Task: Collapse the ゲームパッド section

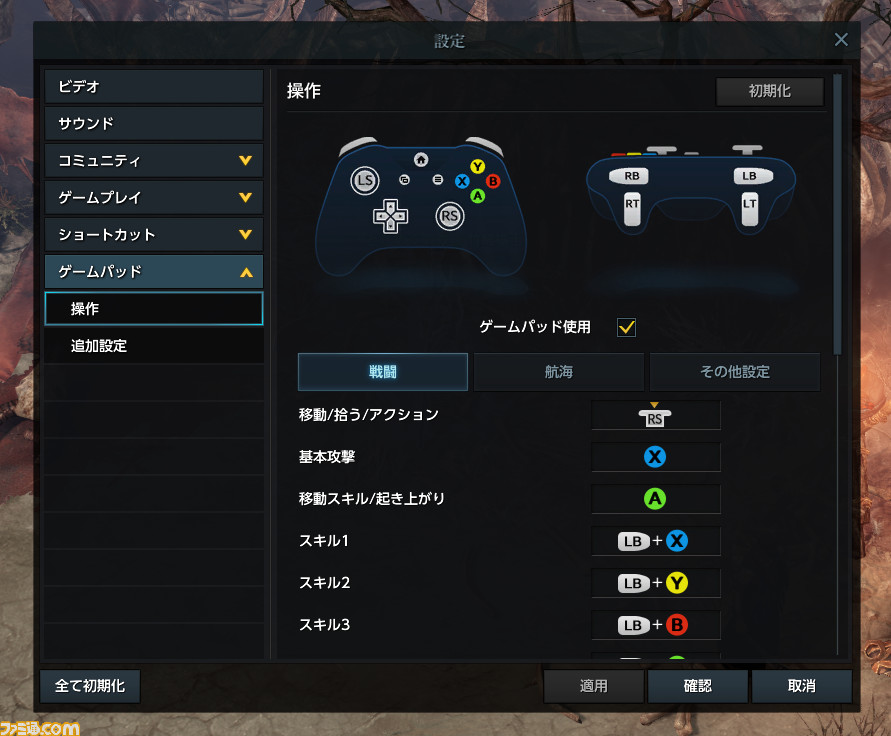Action: click(x=153, y=272)
